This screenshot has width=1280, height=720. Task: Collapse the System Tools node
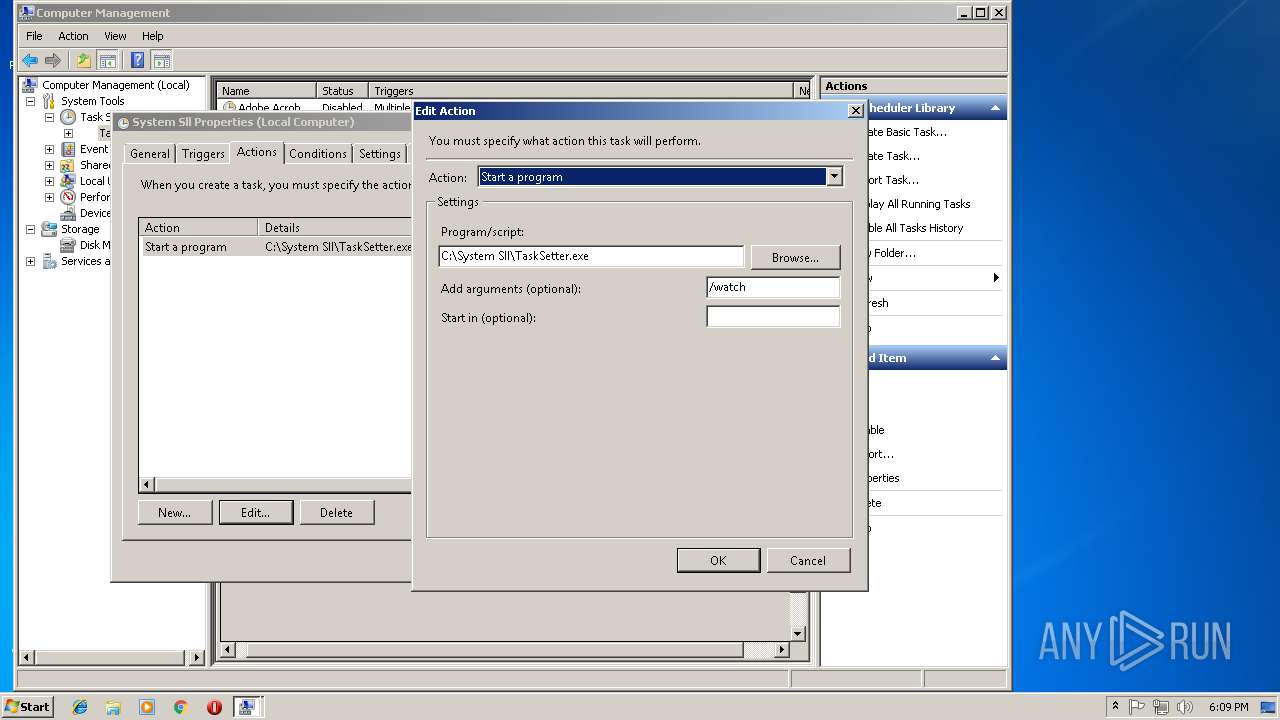pyautogui.click(x=30, y=101)
